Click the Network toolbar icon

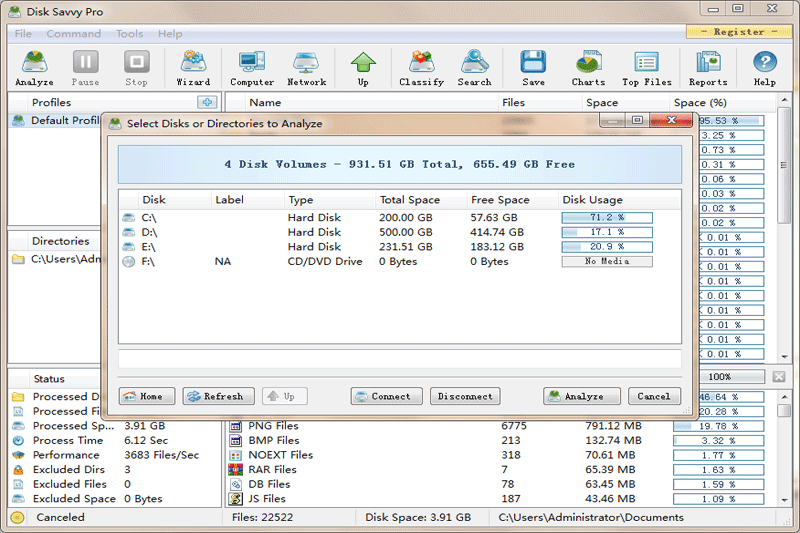coord(306,68)
